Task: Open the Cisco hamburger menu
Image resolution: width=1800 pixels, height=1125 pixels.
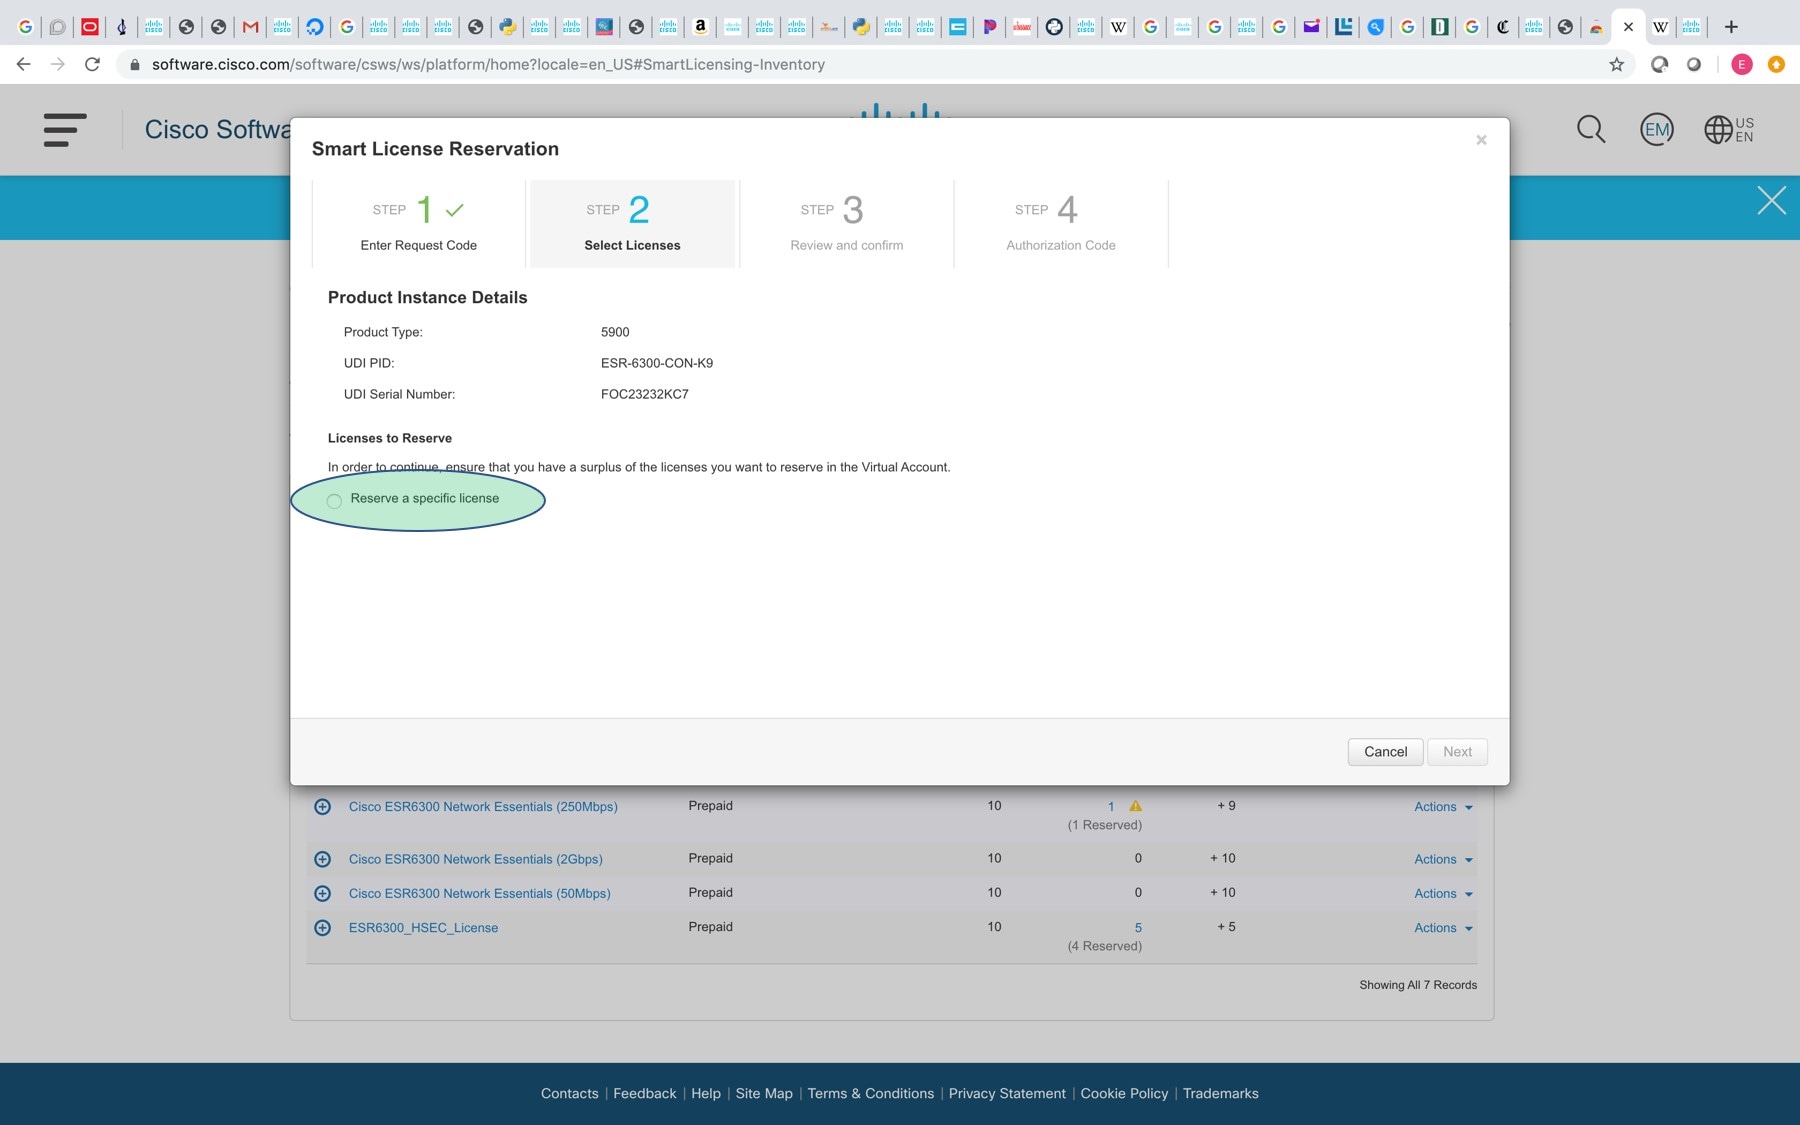Action: 65,130
